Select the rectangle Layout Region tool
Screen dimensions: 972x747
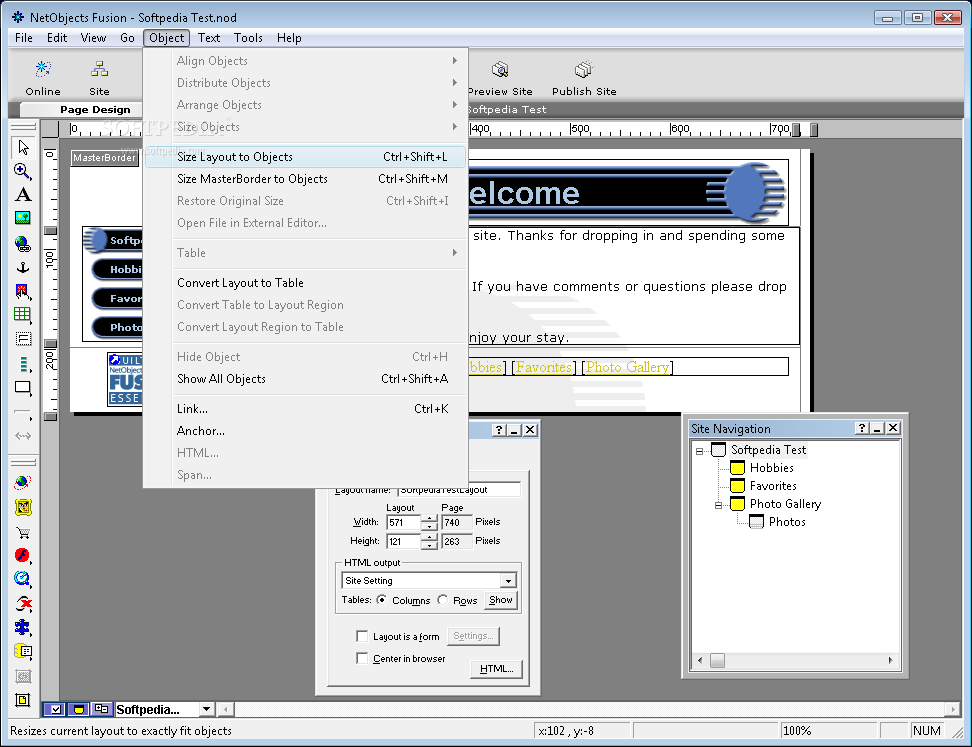(23, 388)
